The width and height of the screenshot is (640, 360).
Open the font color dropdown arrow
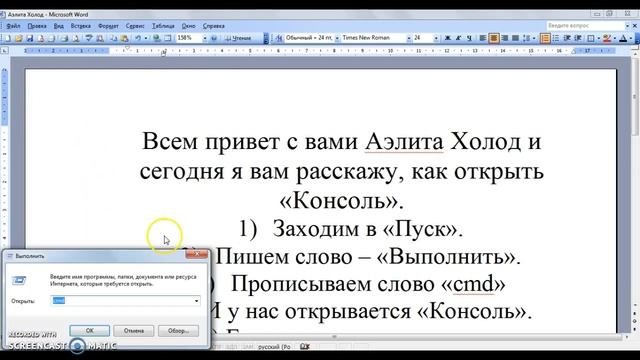[631, 38]
